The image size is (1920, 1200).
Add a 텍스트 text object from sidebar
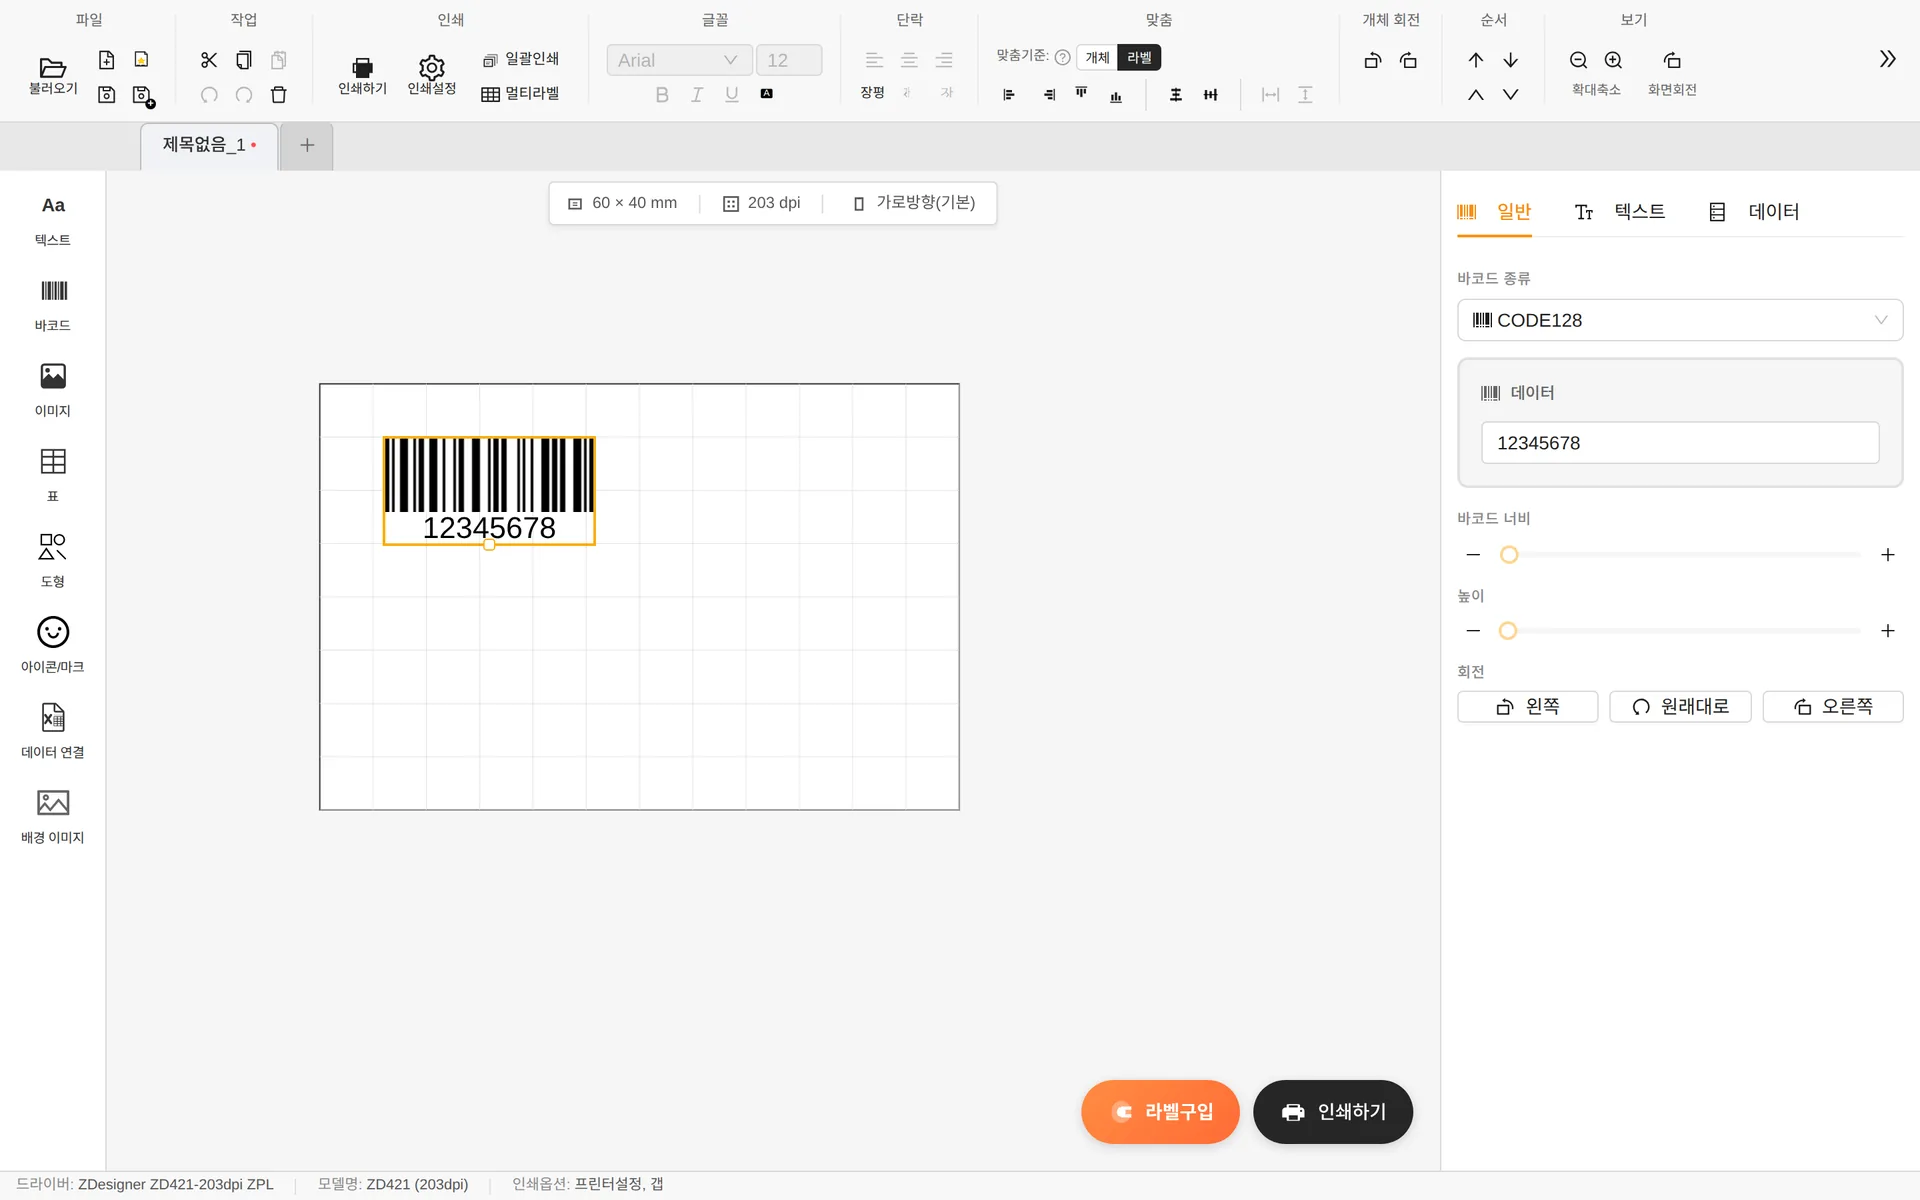53,220
